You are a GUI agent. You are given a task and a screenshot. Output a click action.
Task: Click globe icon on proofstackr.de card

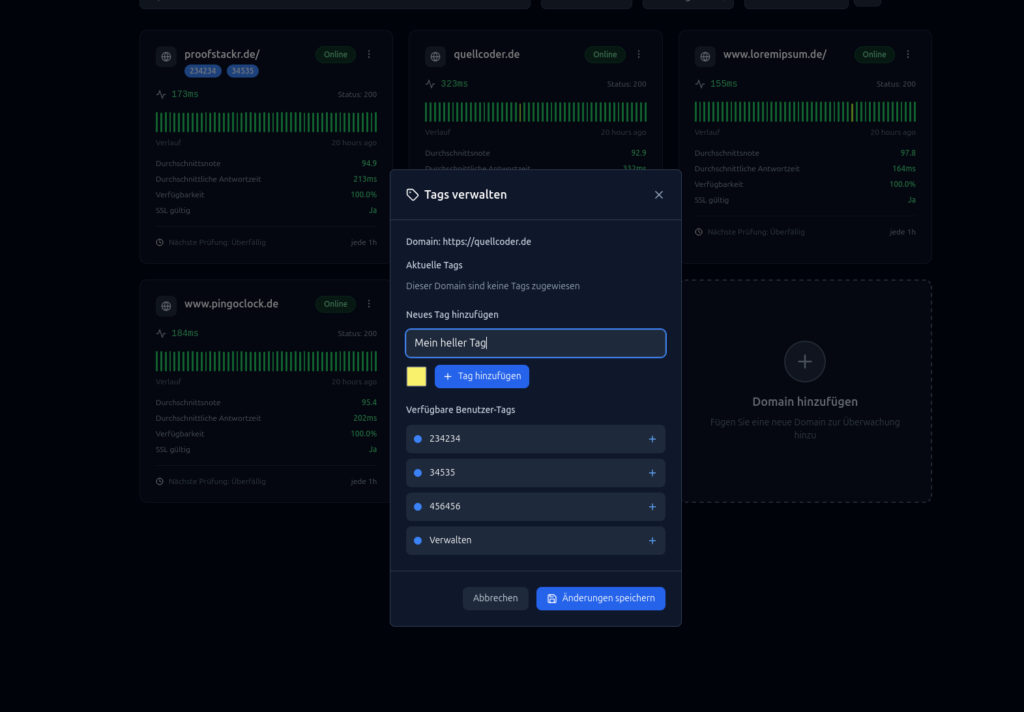(166, 57)
